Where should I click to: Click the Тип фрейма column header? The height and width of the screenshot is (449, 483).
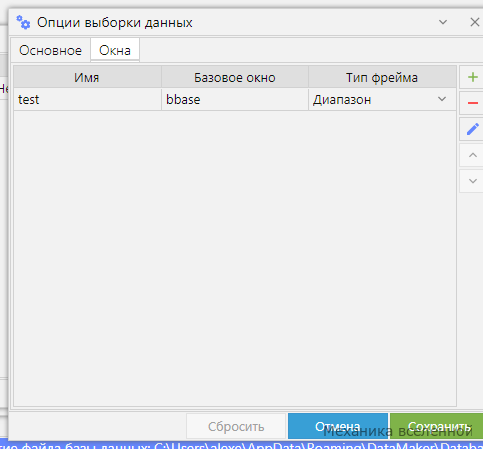382,77
